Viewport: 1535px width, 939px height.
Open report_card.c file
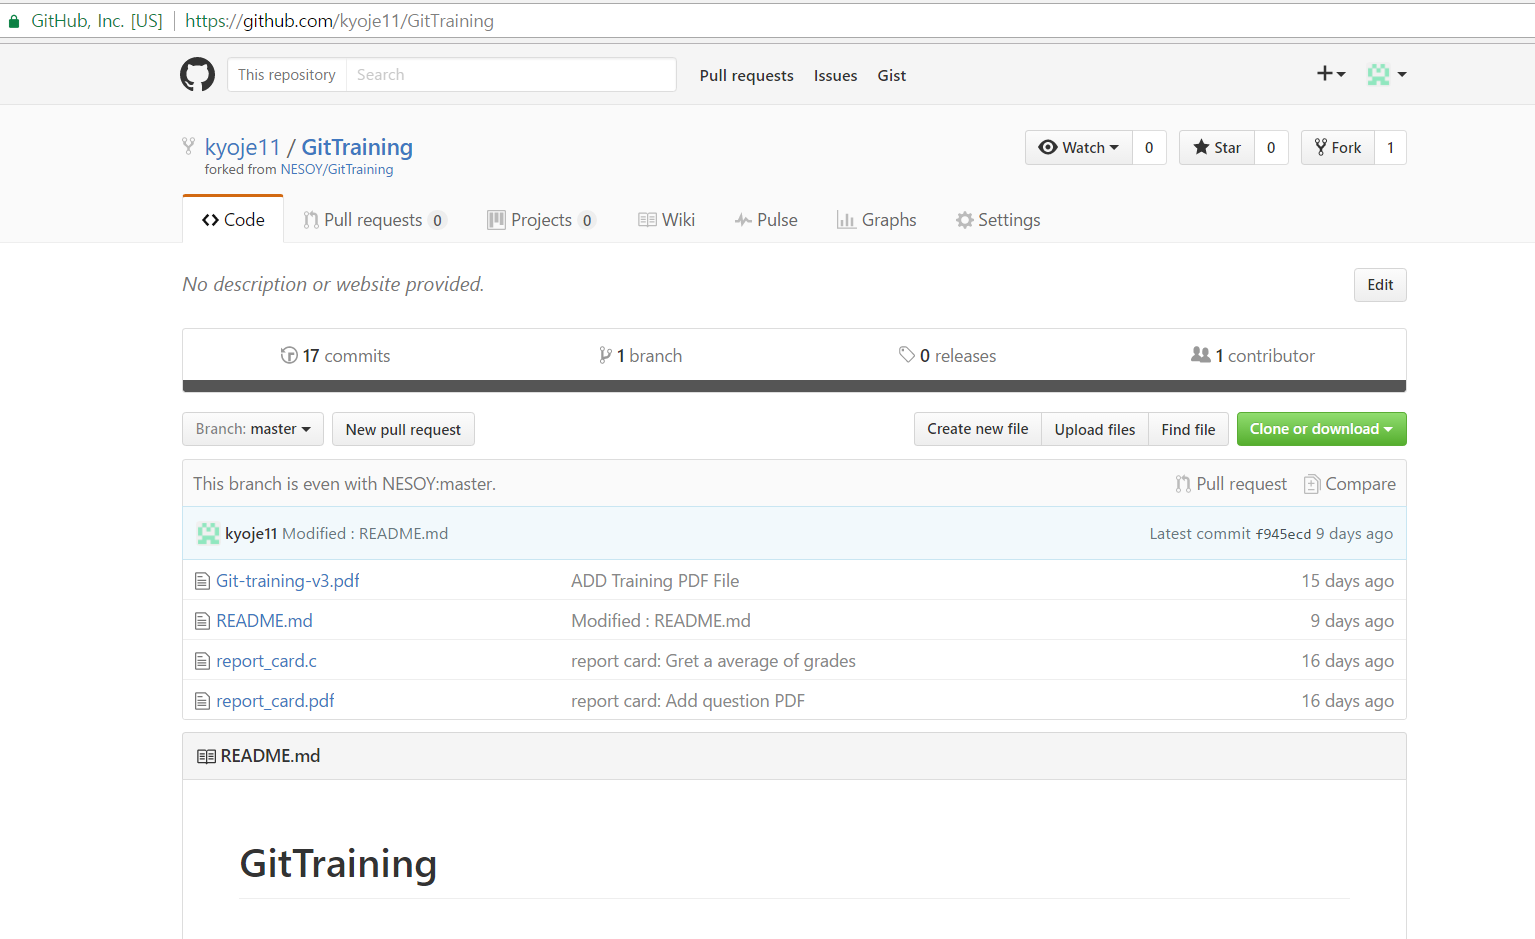click(266, 661)
